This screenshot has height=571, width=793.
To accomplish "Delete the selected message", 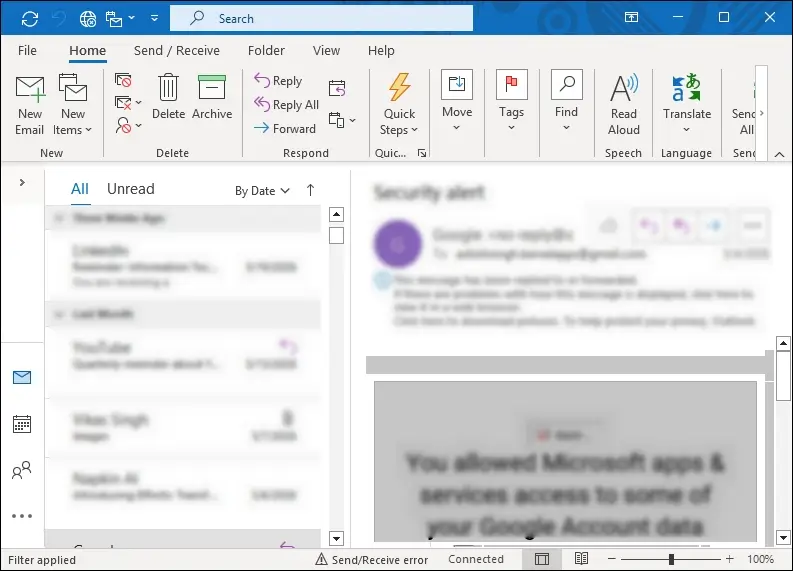I will pyautogui.click(x=168, y=97).
